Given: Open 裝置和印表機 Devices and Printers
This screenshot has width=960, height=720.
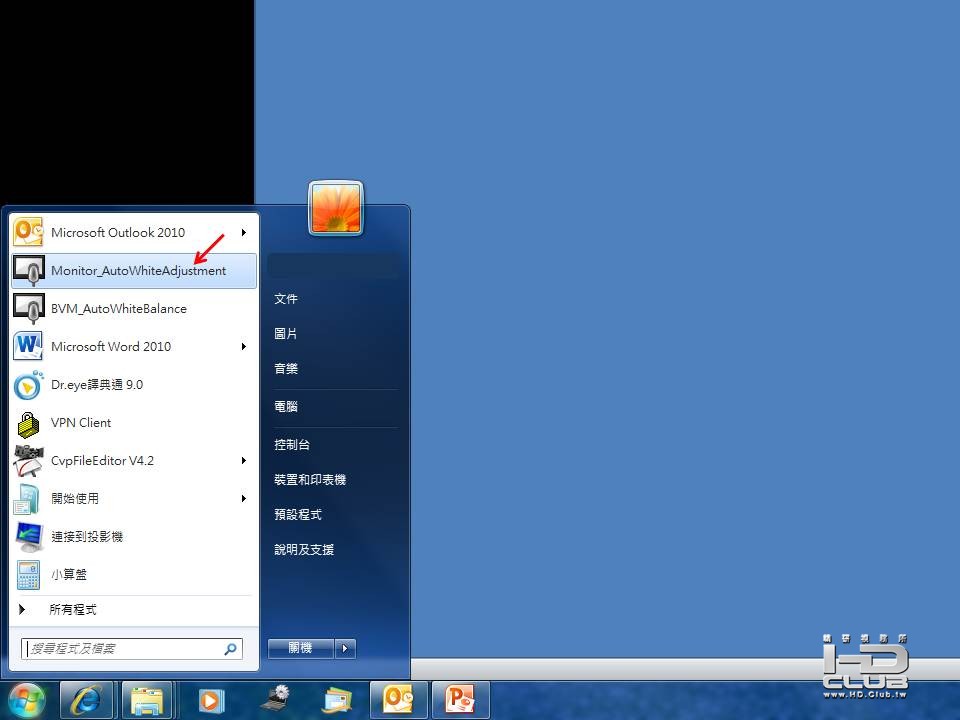Looking at the screenshot, I should click(310, 479).
